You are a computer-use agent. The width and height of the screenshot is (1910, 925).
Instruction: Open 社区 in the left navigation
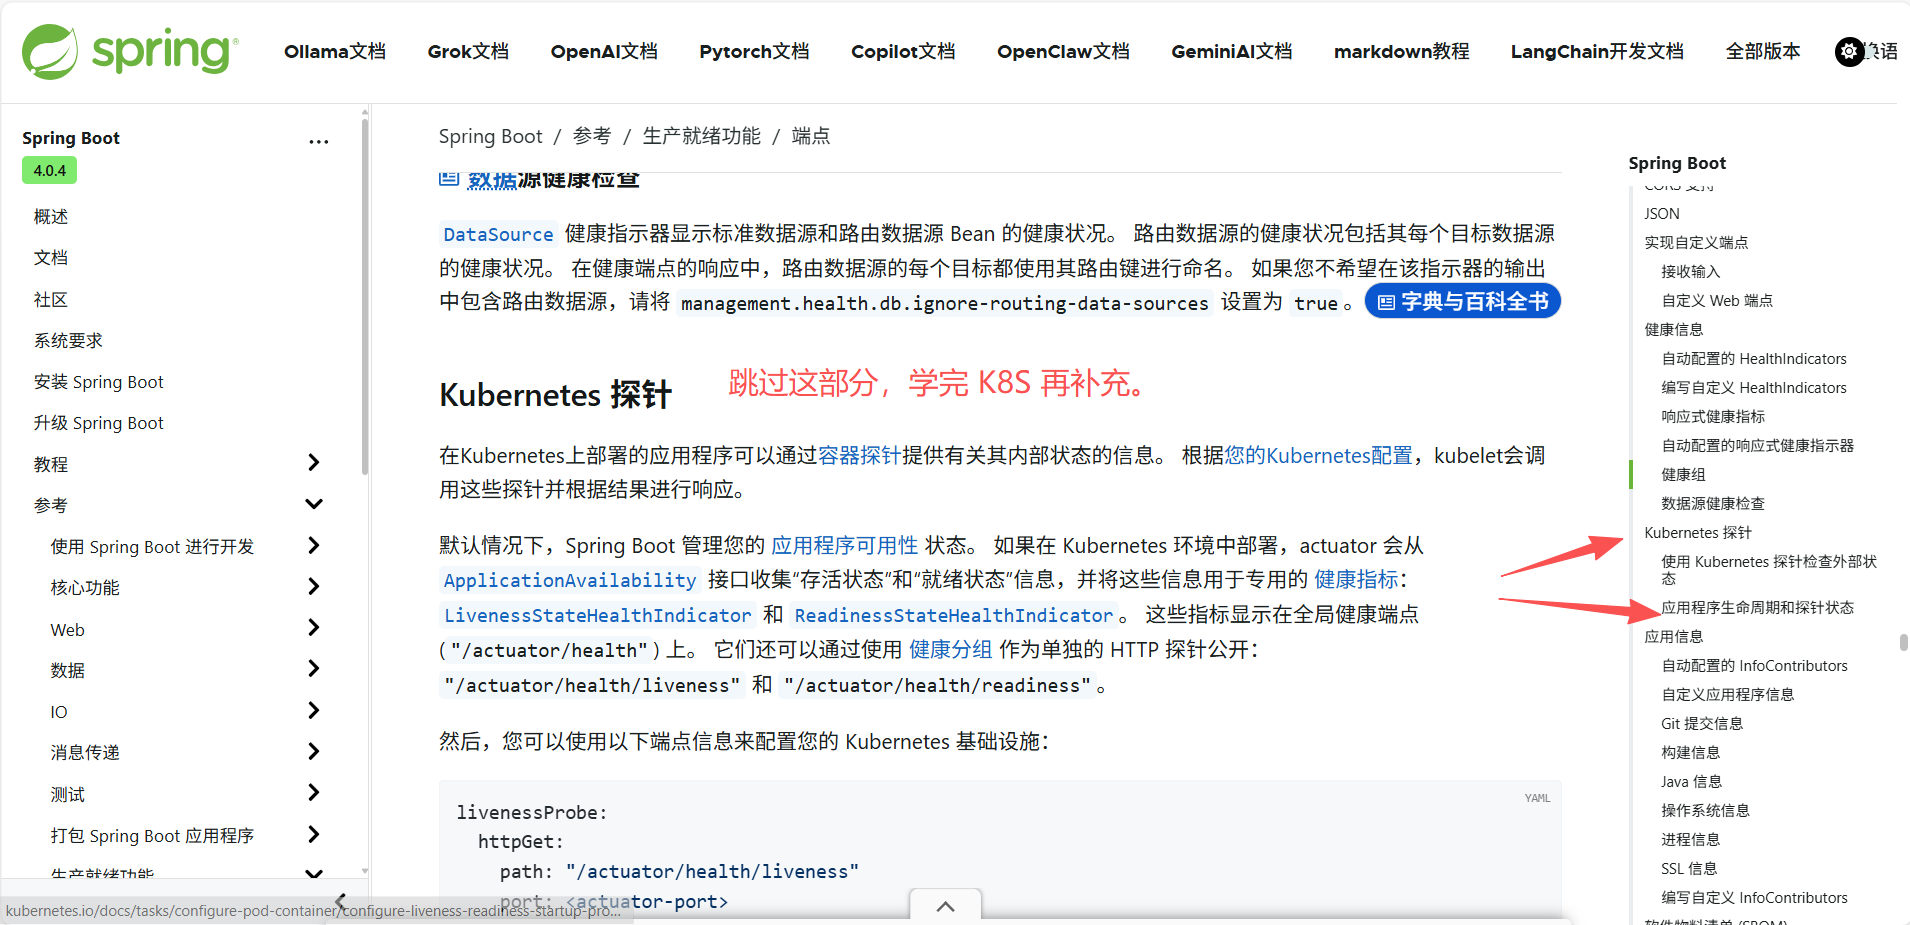[51, 299]
